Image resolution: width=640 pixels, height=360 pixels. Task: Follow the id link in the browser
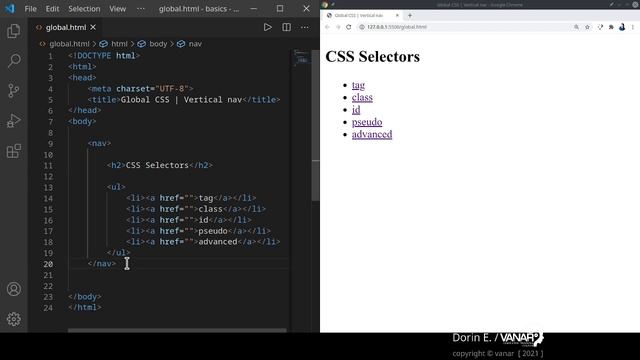coord(356,109)
